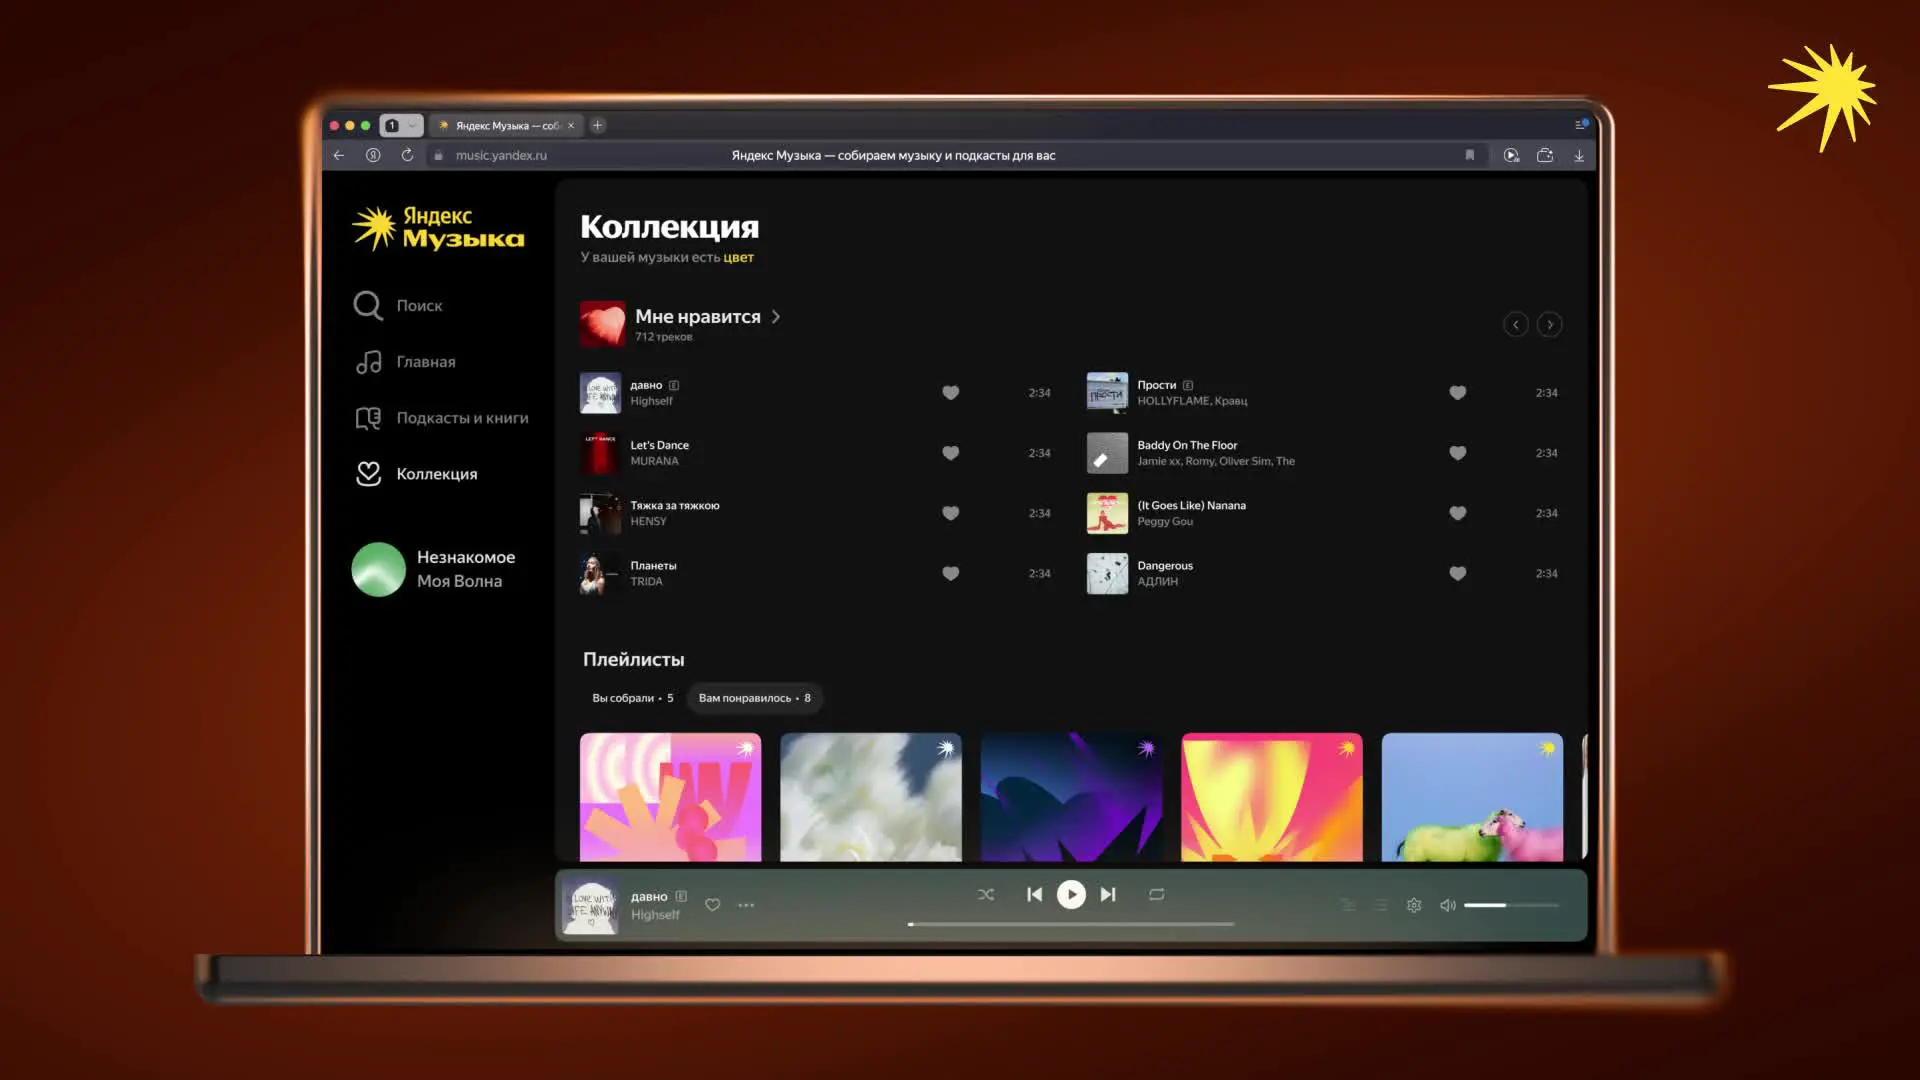Switch to the Вы собрали playlists tab
Image resolution: width=1920 pixels, height=1080 pixels.
coord(632,698)
